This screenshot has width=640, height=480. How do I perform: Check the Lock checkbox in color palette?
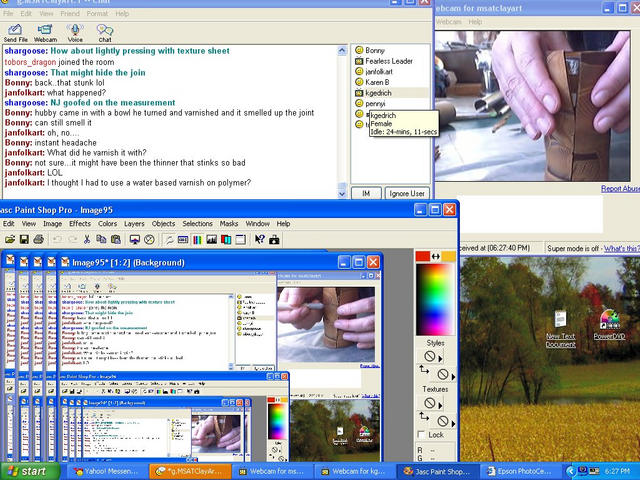pyautogui.click(x=422, y=435)
